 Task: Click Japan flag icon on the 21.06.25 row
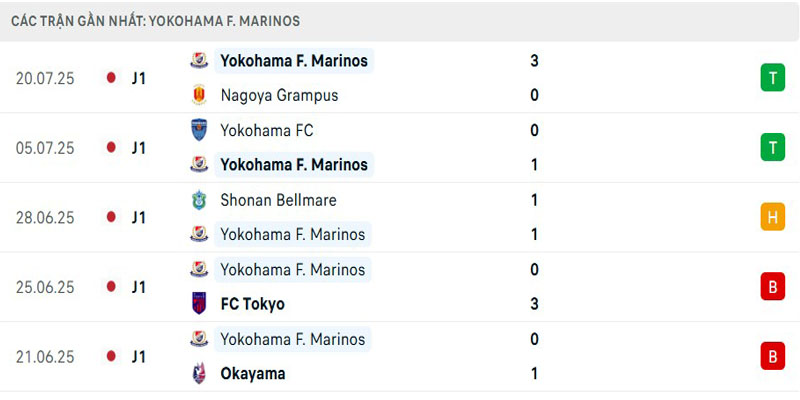(111, 357)
